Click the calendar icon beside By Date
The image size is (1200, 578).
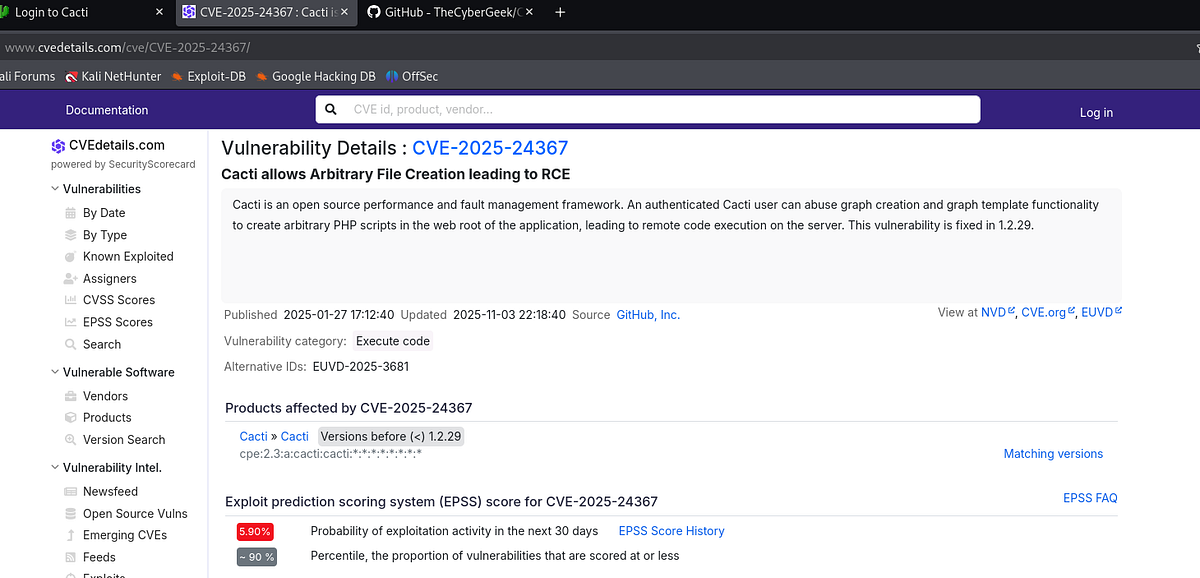click(x=70, y=213)
